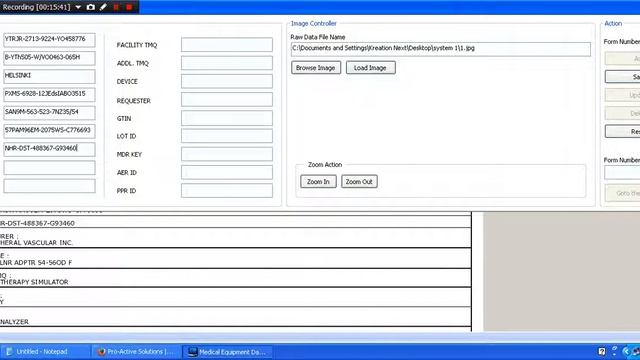This screenshot has height=360, width=640.
Task: Click the ADDL. TMQ input field
Action: tap(227, 63)
